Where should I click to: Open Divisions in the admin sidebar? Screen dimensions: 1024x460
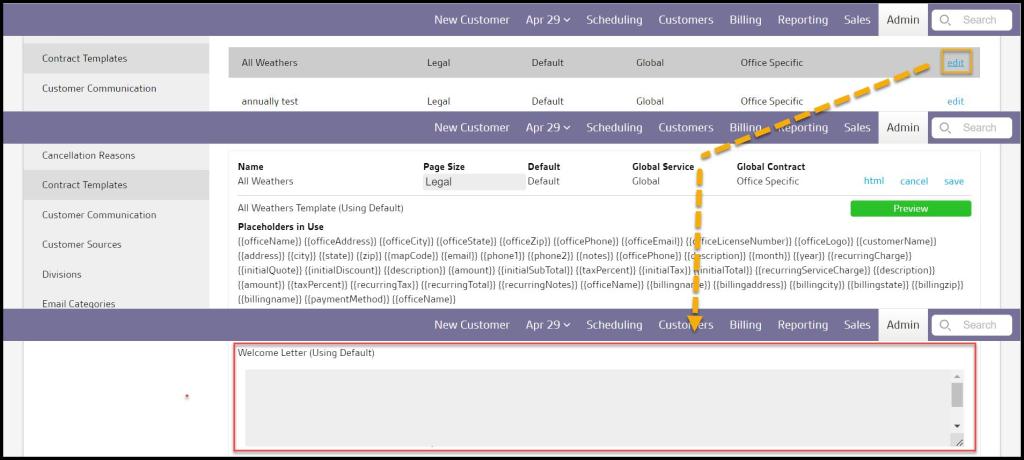click(61, 274)
